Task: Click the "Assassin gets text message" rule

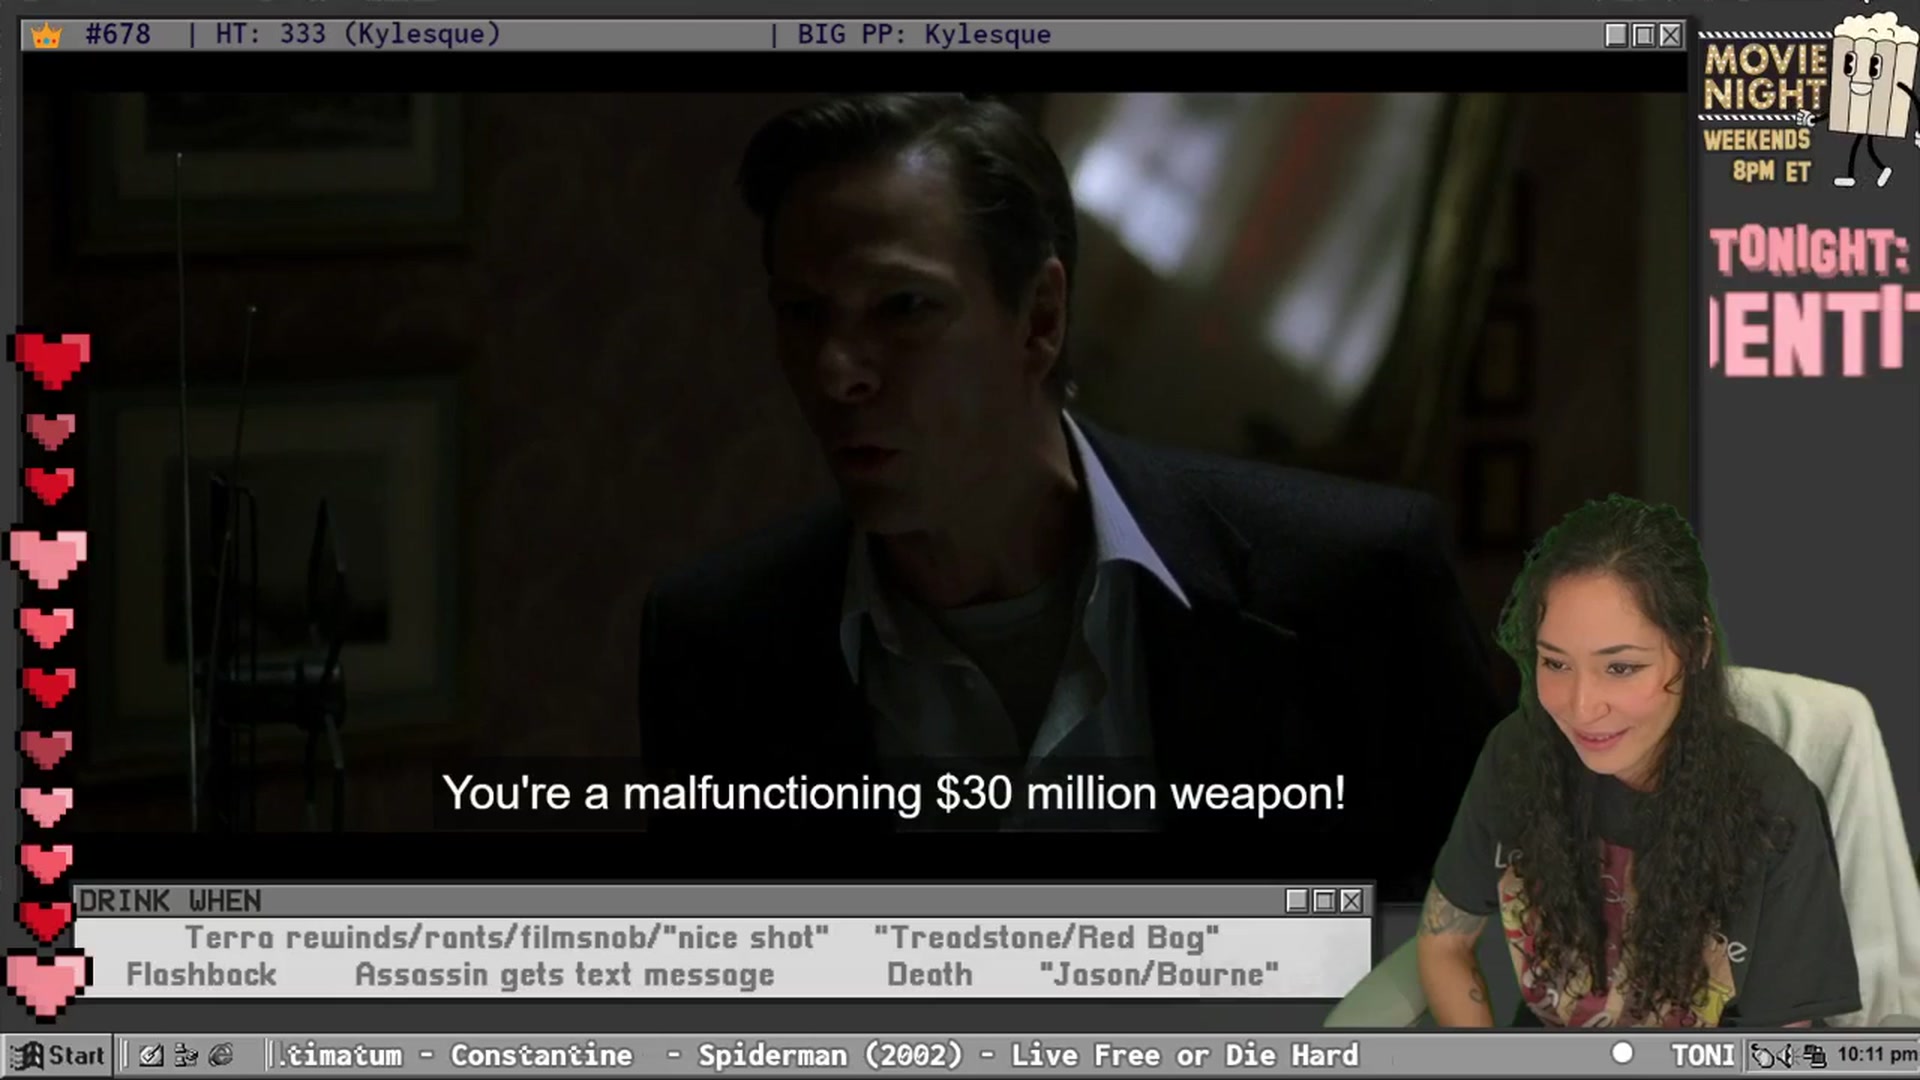Action: [565, 975]
